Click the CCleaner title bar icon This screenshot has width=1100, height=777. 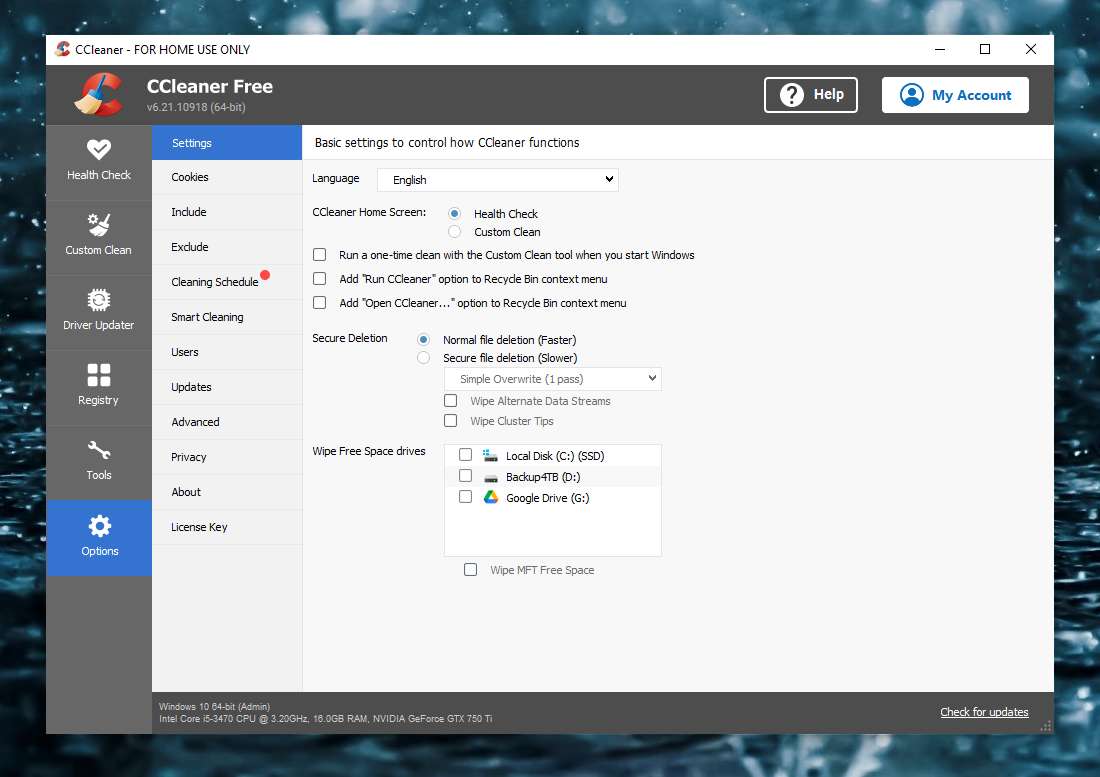(63, 49)
